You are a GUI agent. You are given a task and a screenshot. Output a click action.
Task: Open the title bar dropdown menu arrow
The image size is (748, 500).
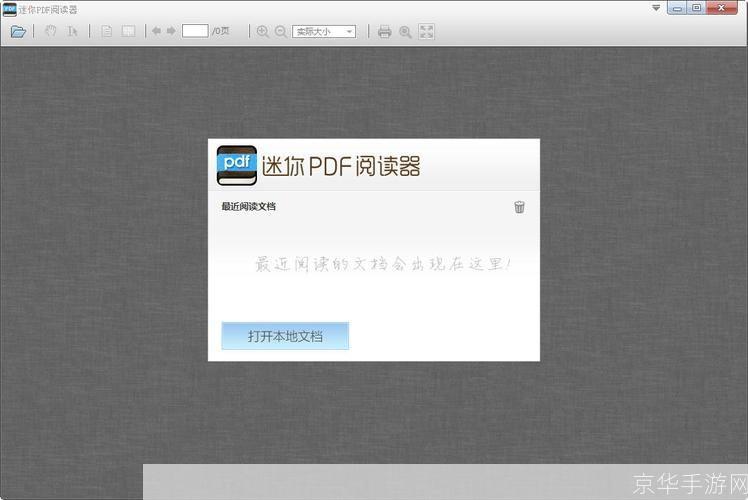[x=656, y=8]
